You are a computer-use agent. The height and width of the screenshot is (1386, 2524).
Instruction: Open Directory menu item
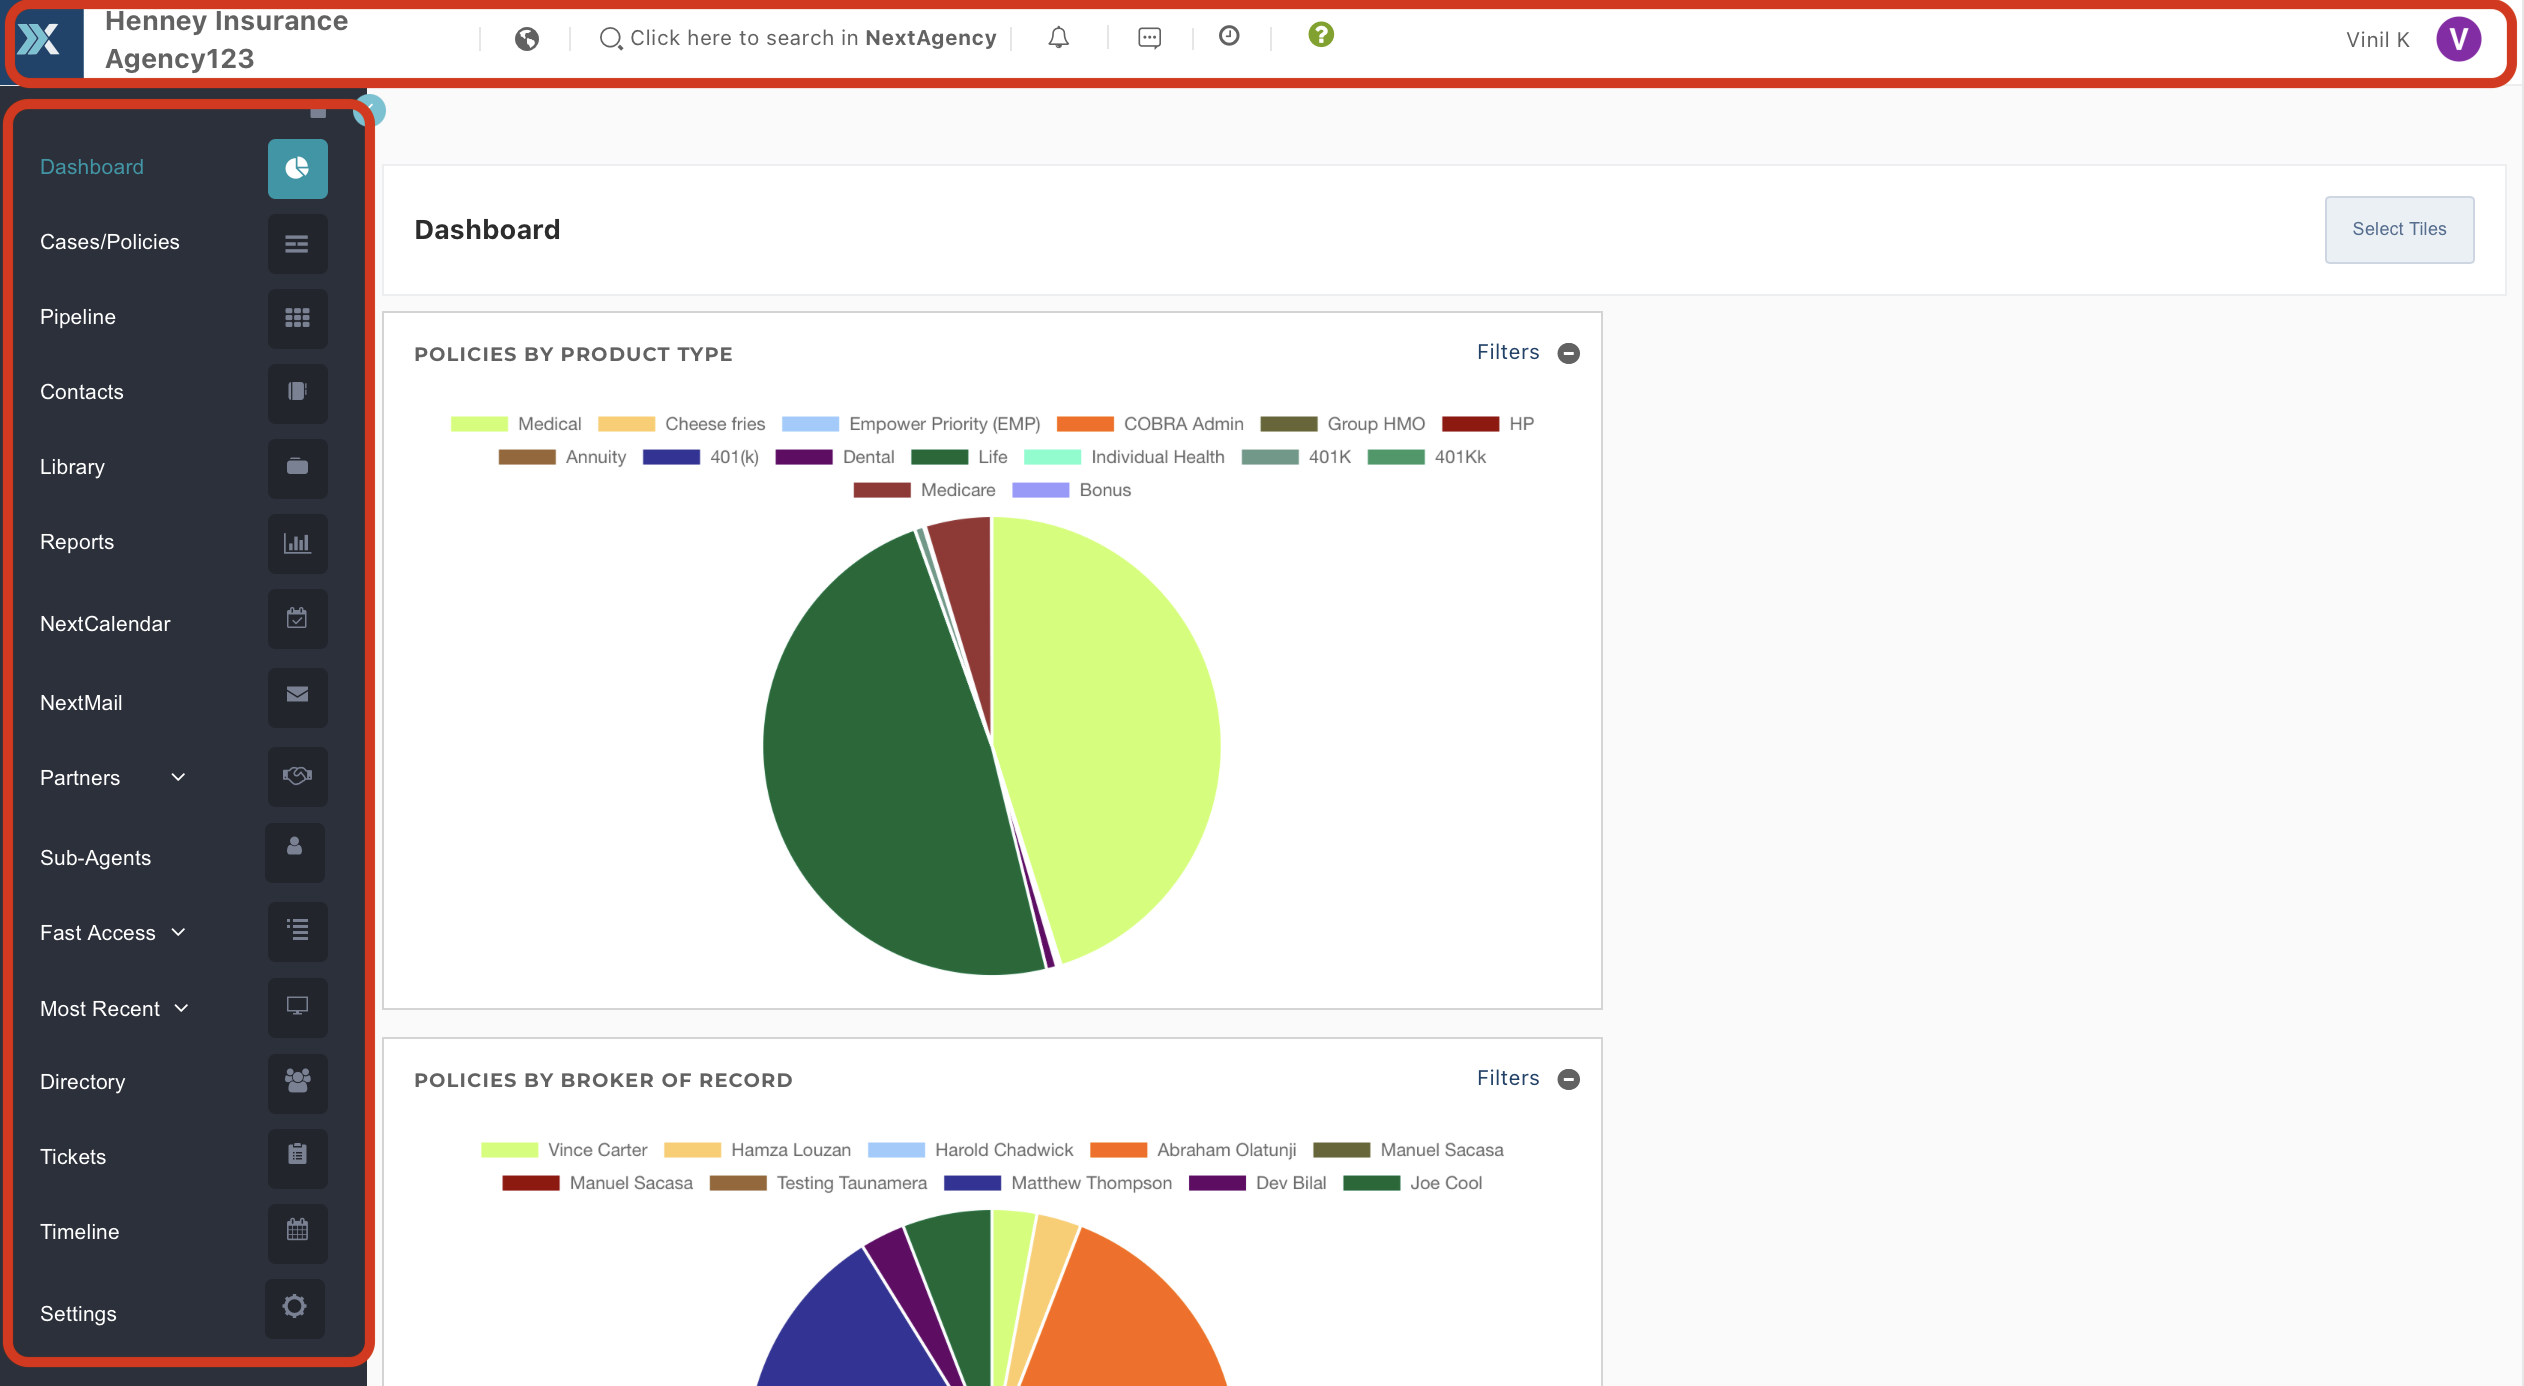point(82,1082)
